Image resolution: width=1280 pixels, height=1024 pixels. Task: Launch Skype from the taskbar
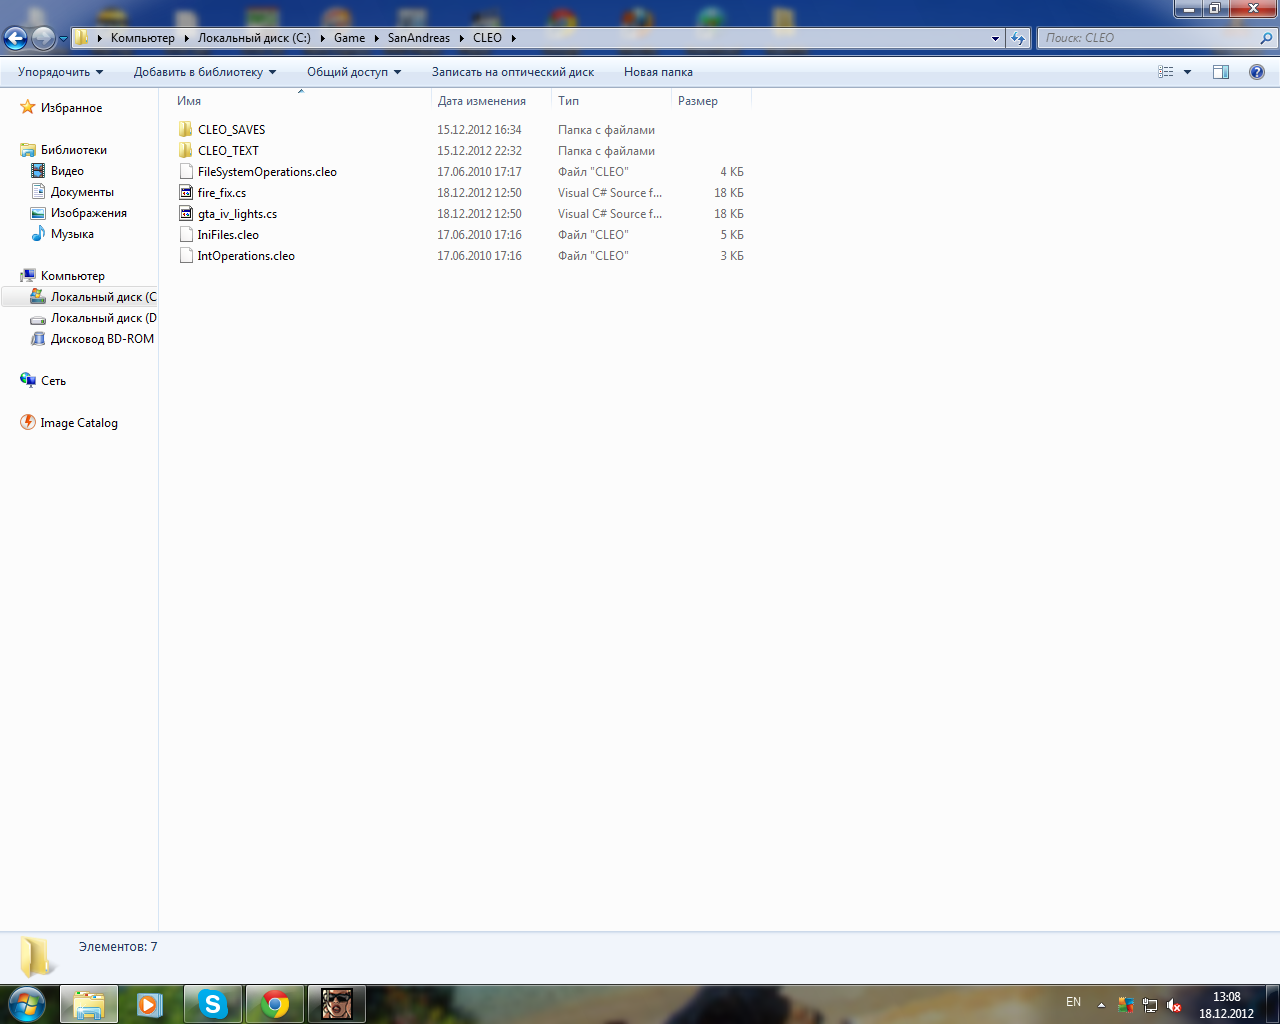(212, 1004)
